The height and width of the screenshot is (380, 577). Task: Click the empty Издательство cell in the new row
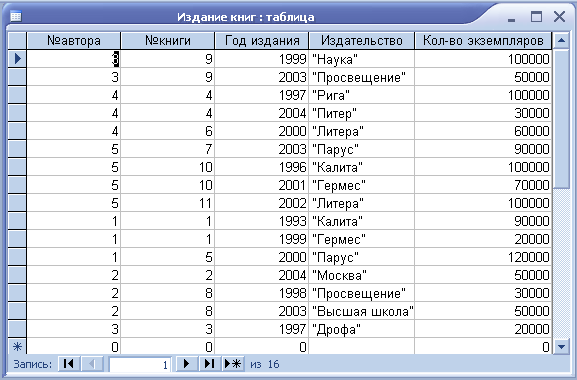coord(362,347)
